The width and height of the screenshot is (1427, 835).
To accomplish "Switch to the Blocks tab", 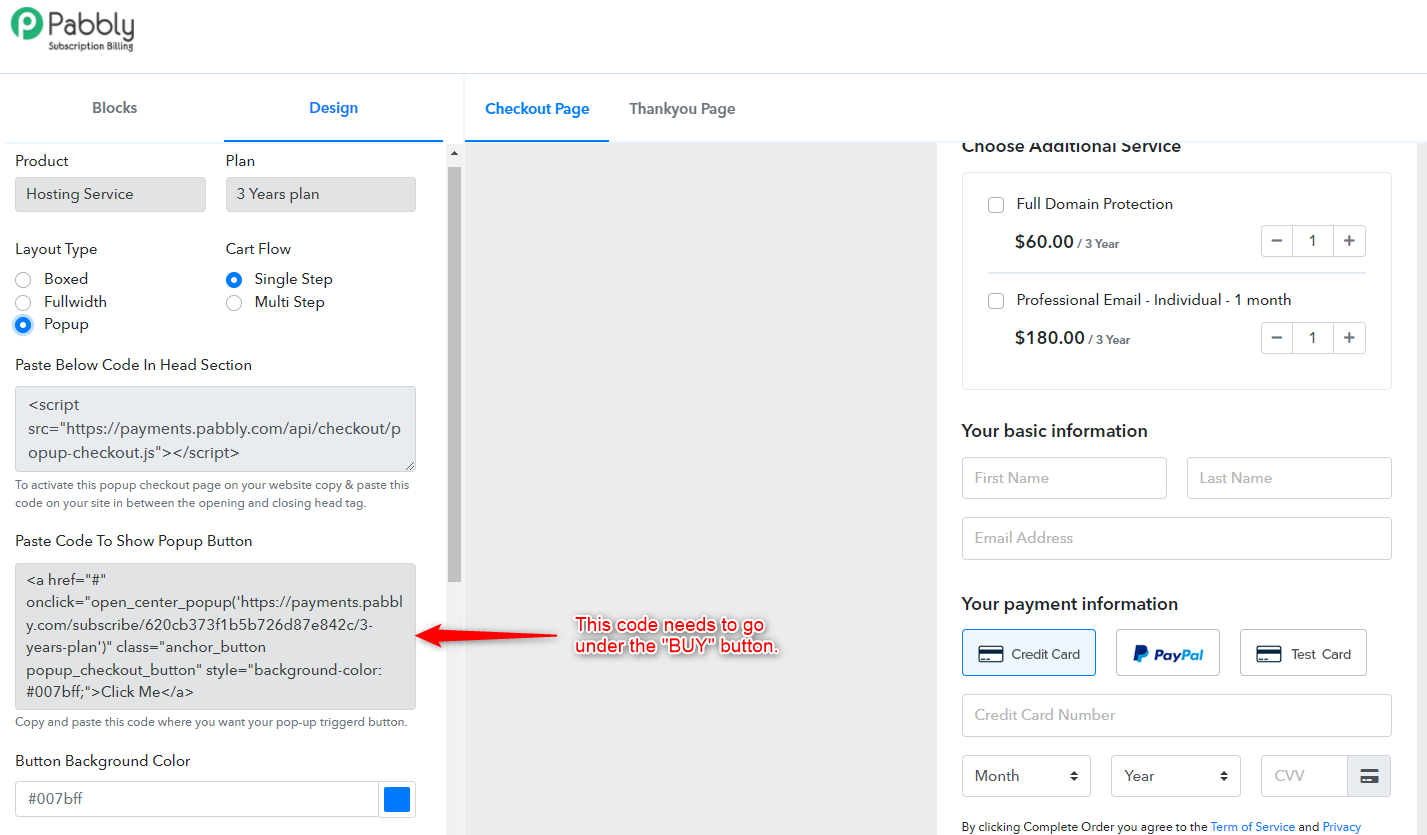I will pyautogui.click(x=114, y=108).
